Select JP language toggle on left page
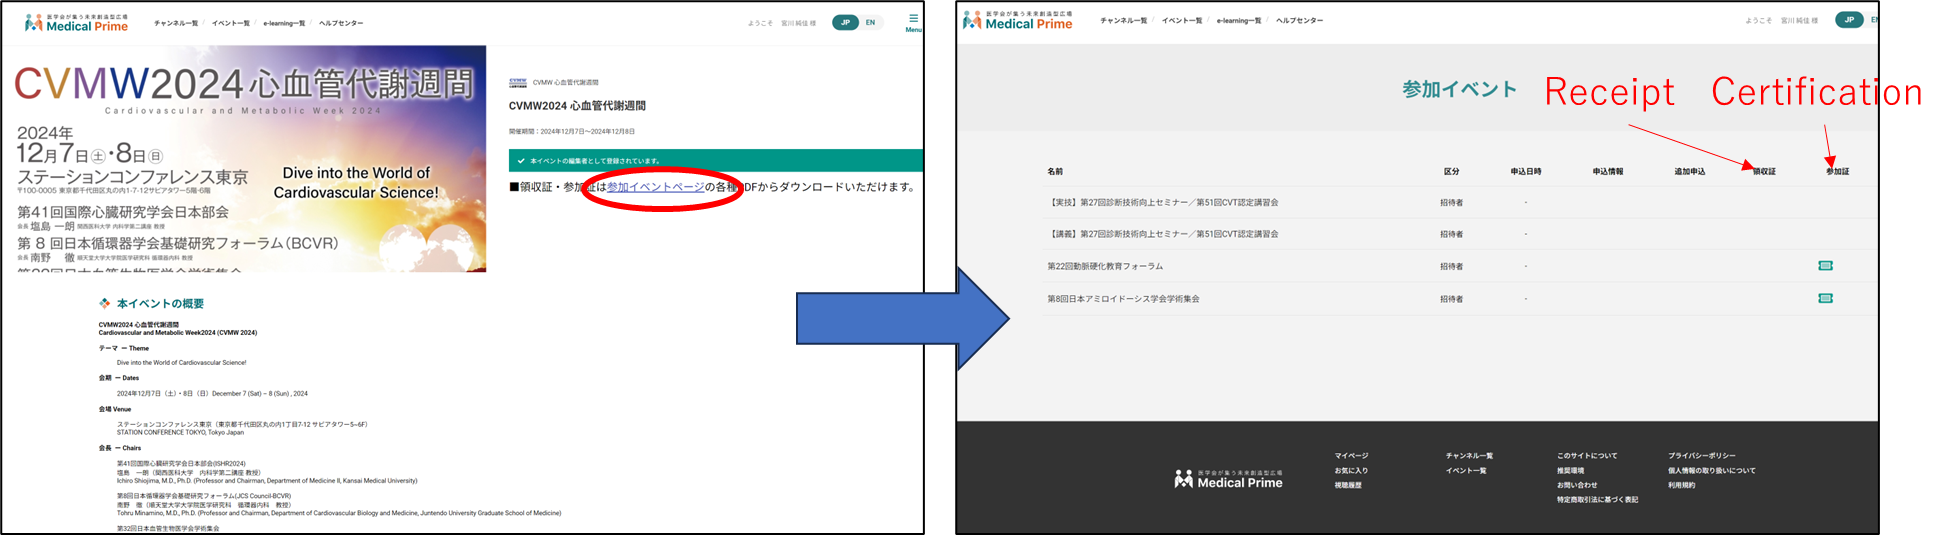Screen dimensions: 1953x535 point(845,22)
